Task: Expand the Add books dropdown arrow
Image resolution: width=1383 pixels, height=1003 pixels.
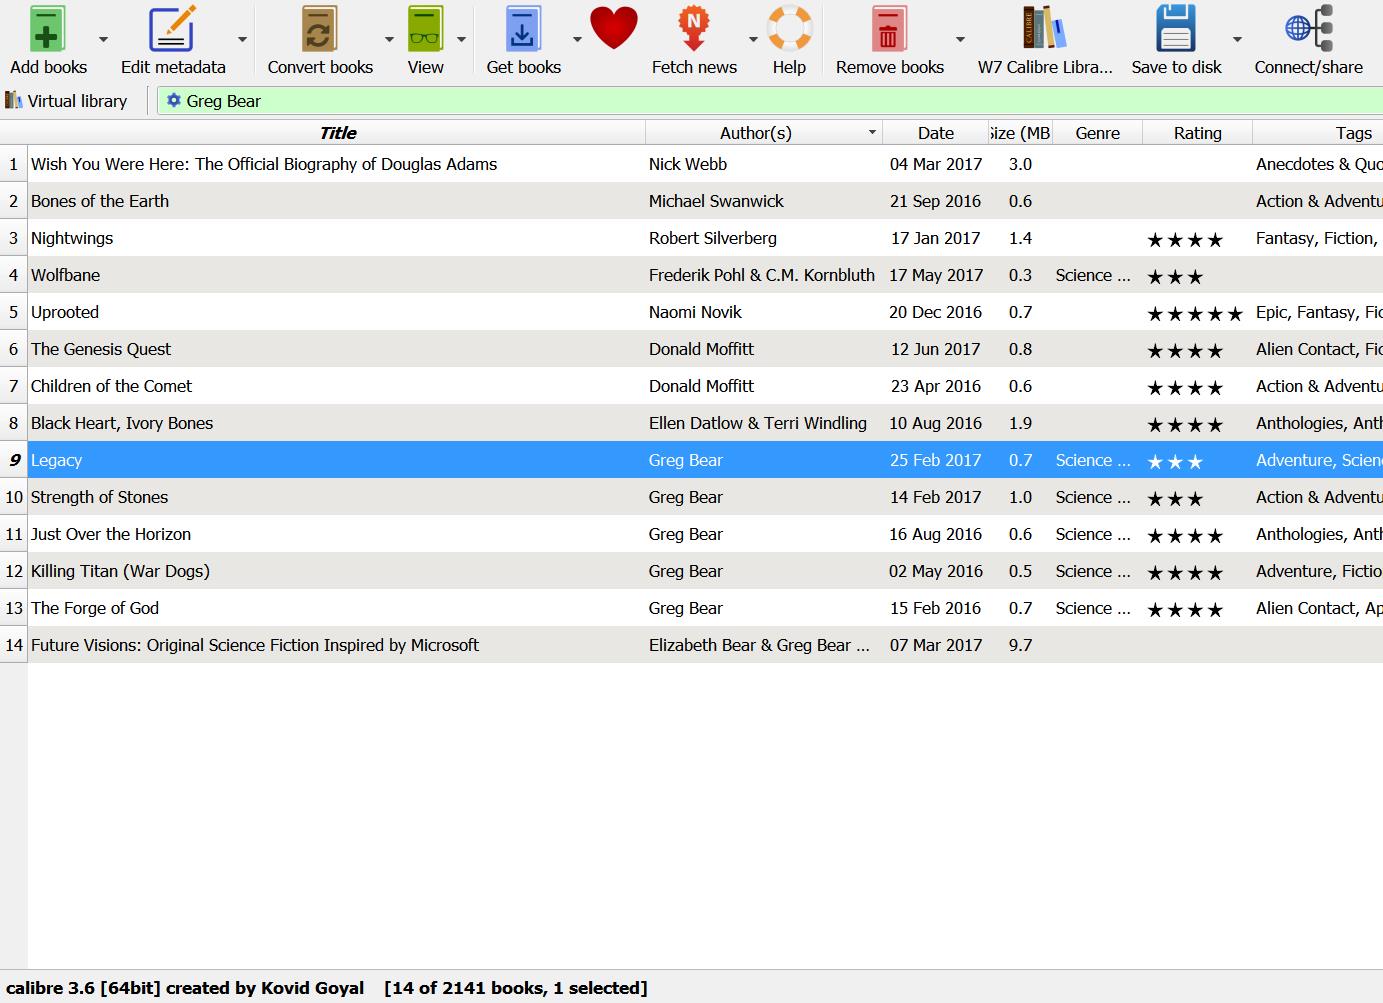Action: (103, 40)
